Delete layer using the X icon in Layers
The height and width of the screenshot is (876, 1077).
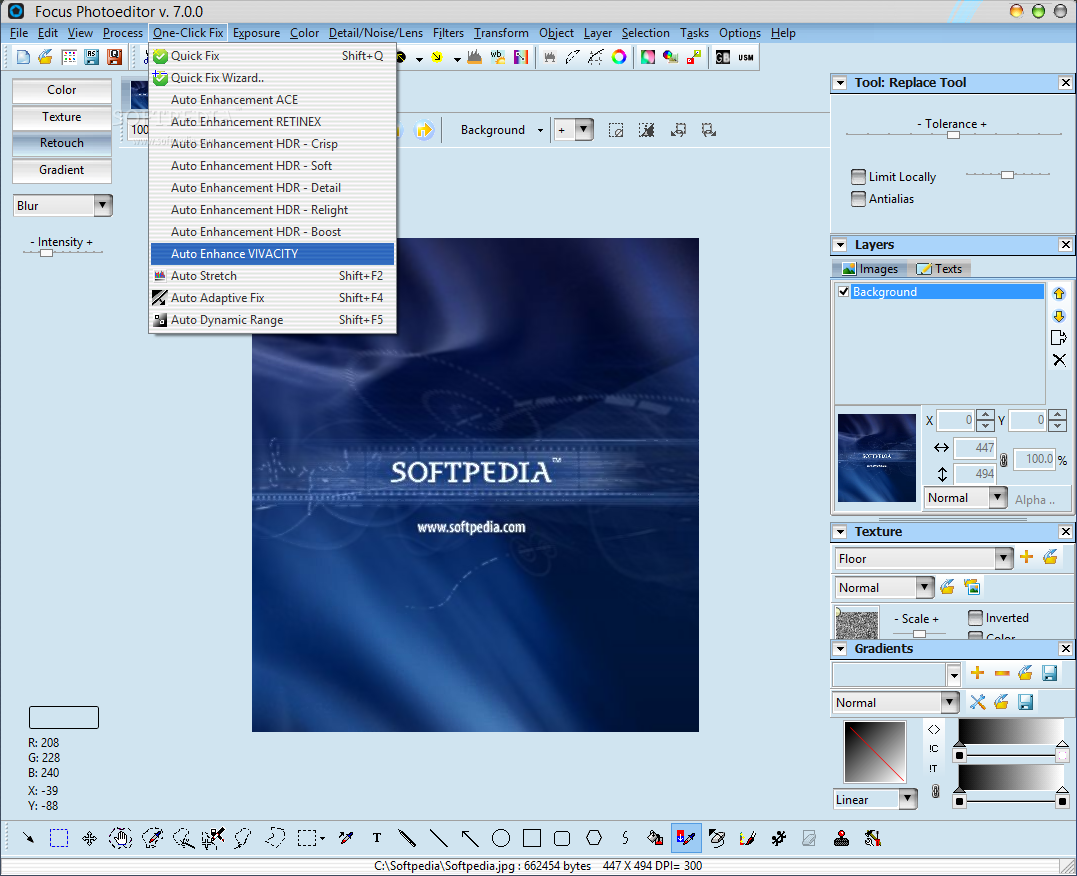point(1058,359)
